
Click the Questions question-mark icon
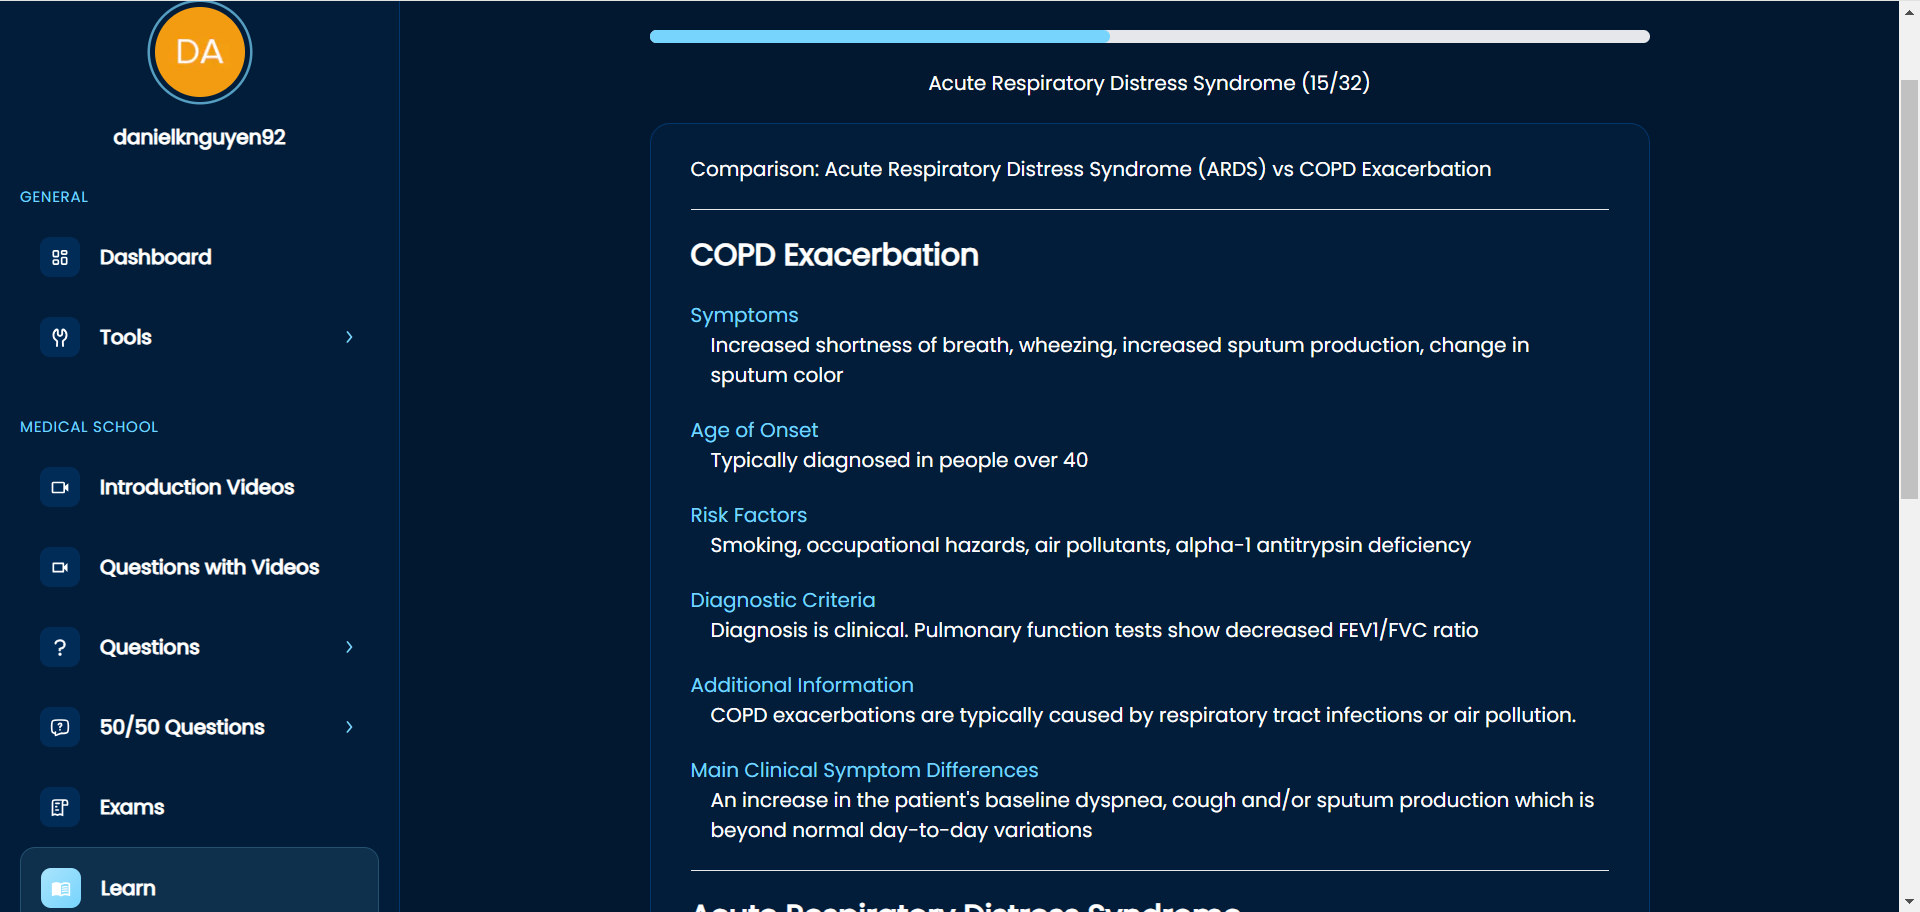click(x=60, y=647)
